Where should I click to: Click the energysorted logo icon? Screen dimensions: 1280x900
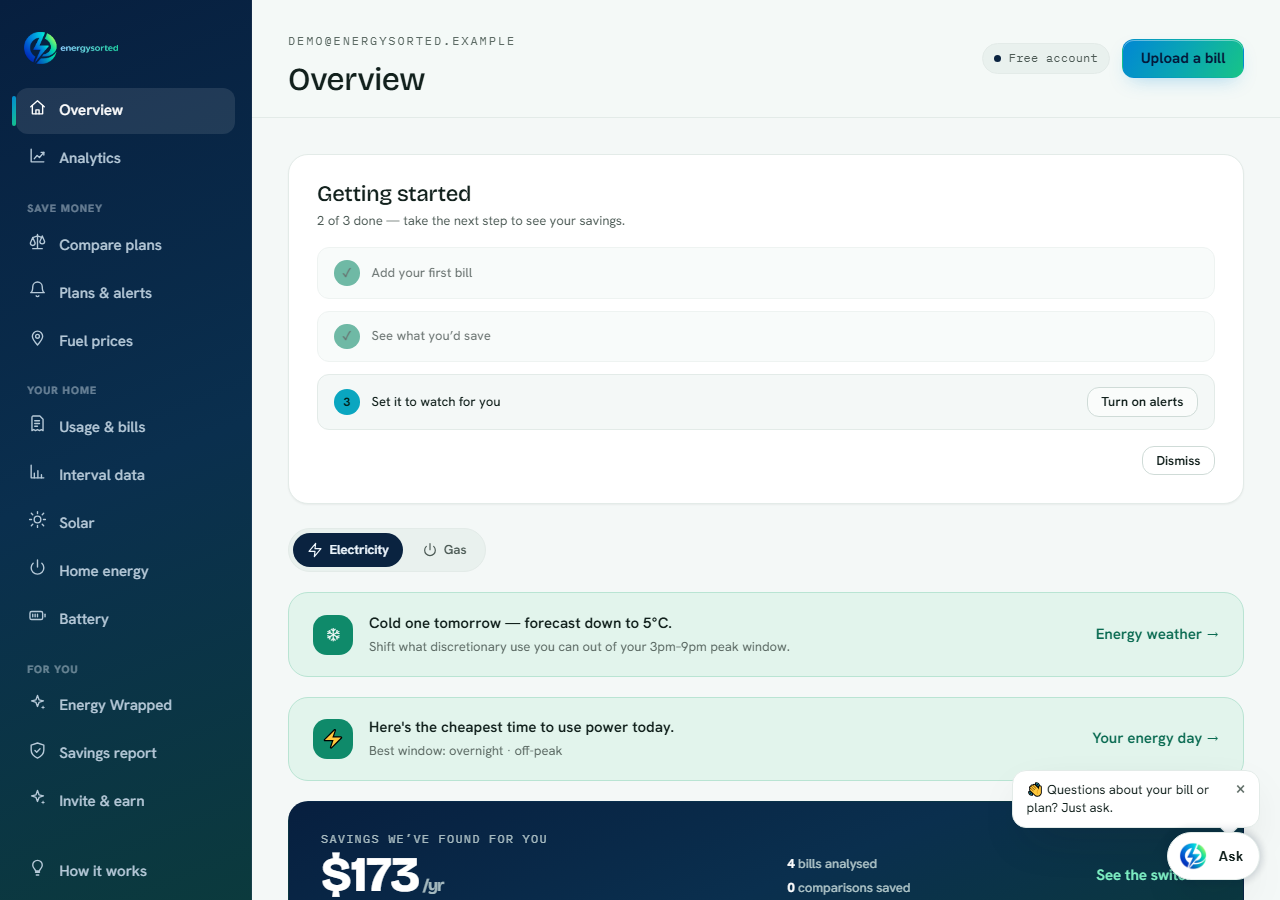(x=41, y=47)
